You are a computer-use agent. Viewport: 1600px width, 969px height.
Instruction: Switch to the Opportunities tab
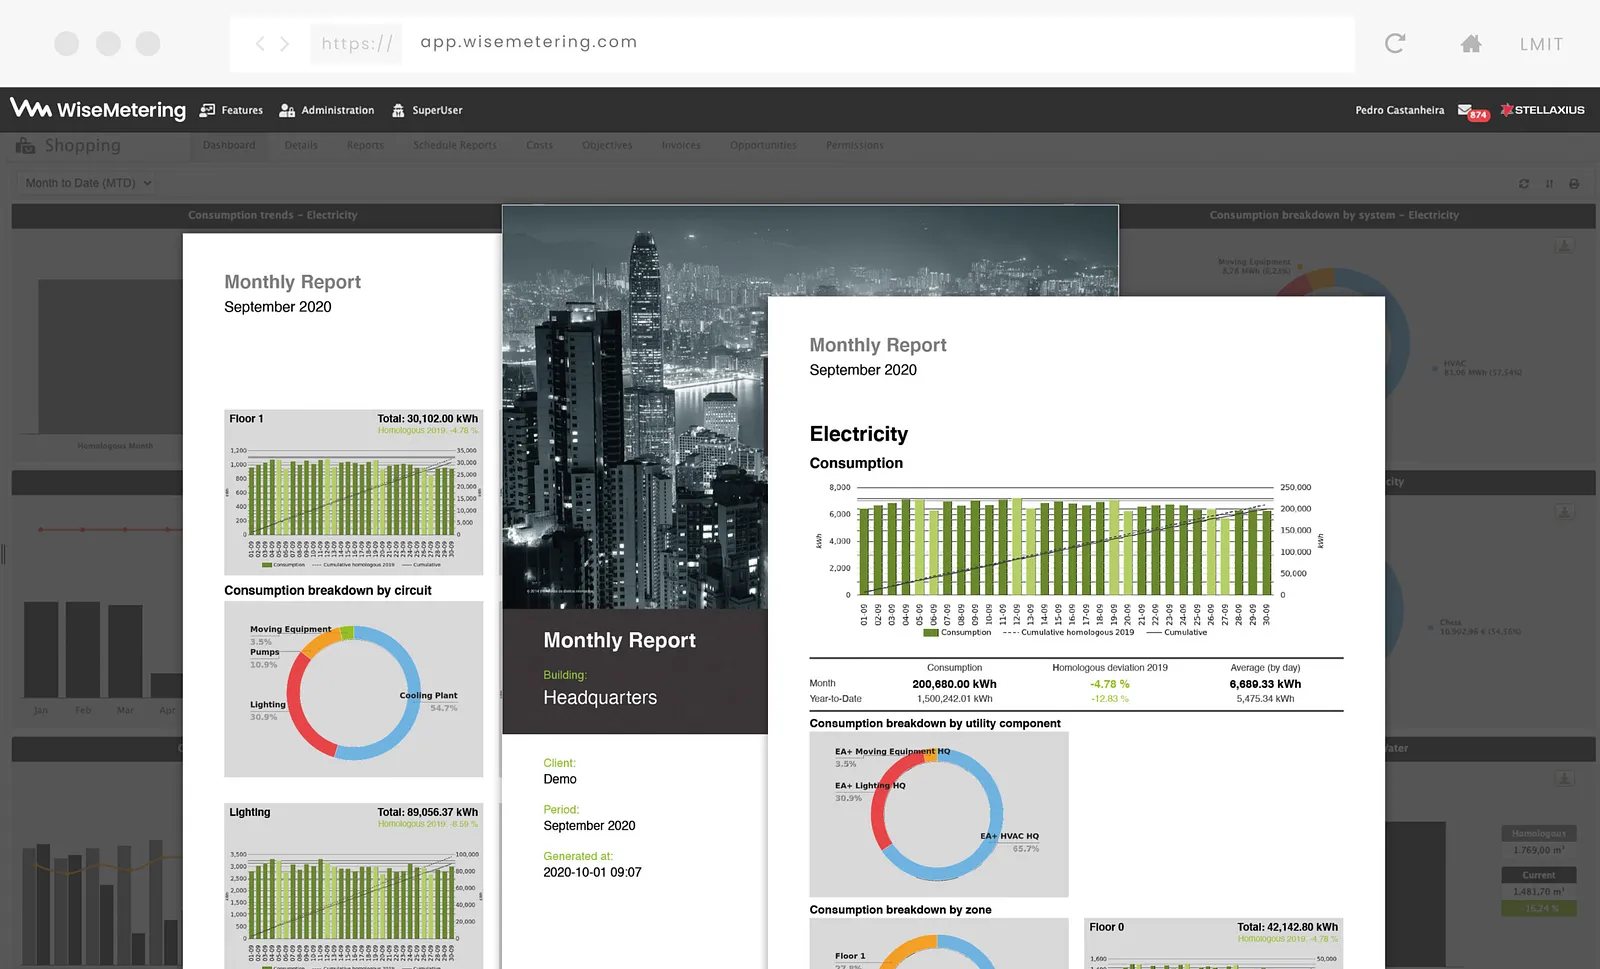[763, 146]
